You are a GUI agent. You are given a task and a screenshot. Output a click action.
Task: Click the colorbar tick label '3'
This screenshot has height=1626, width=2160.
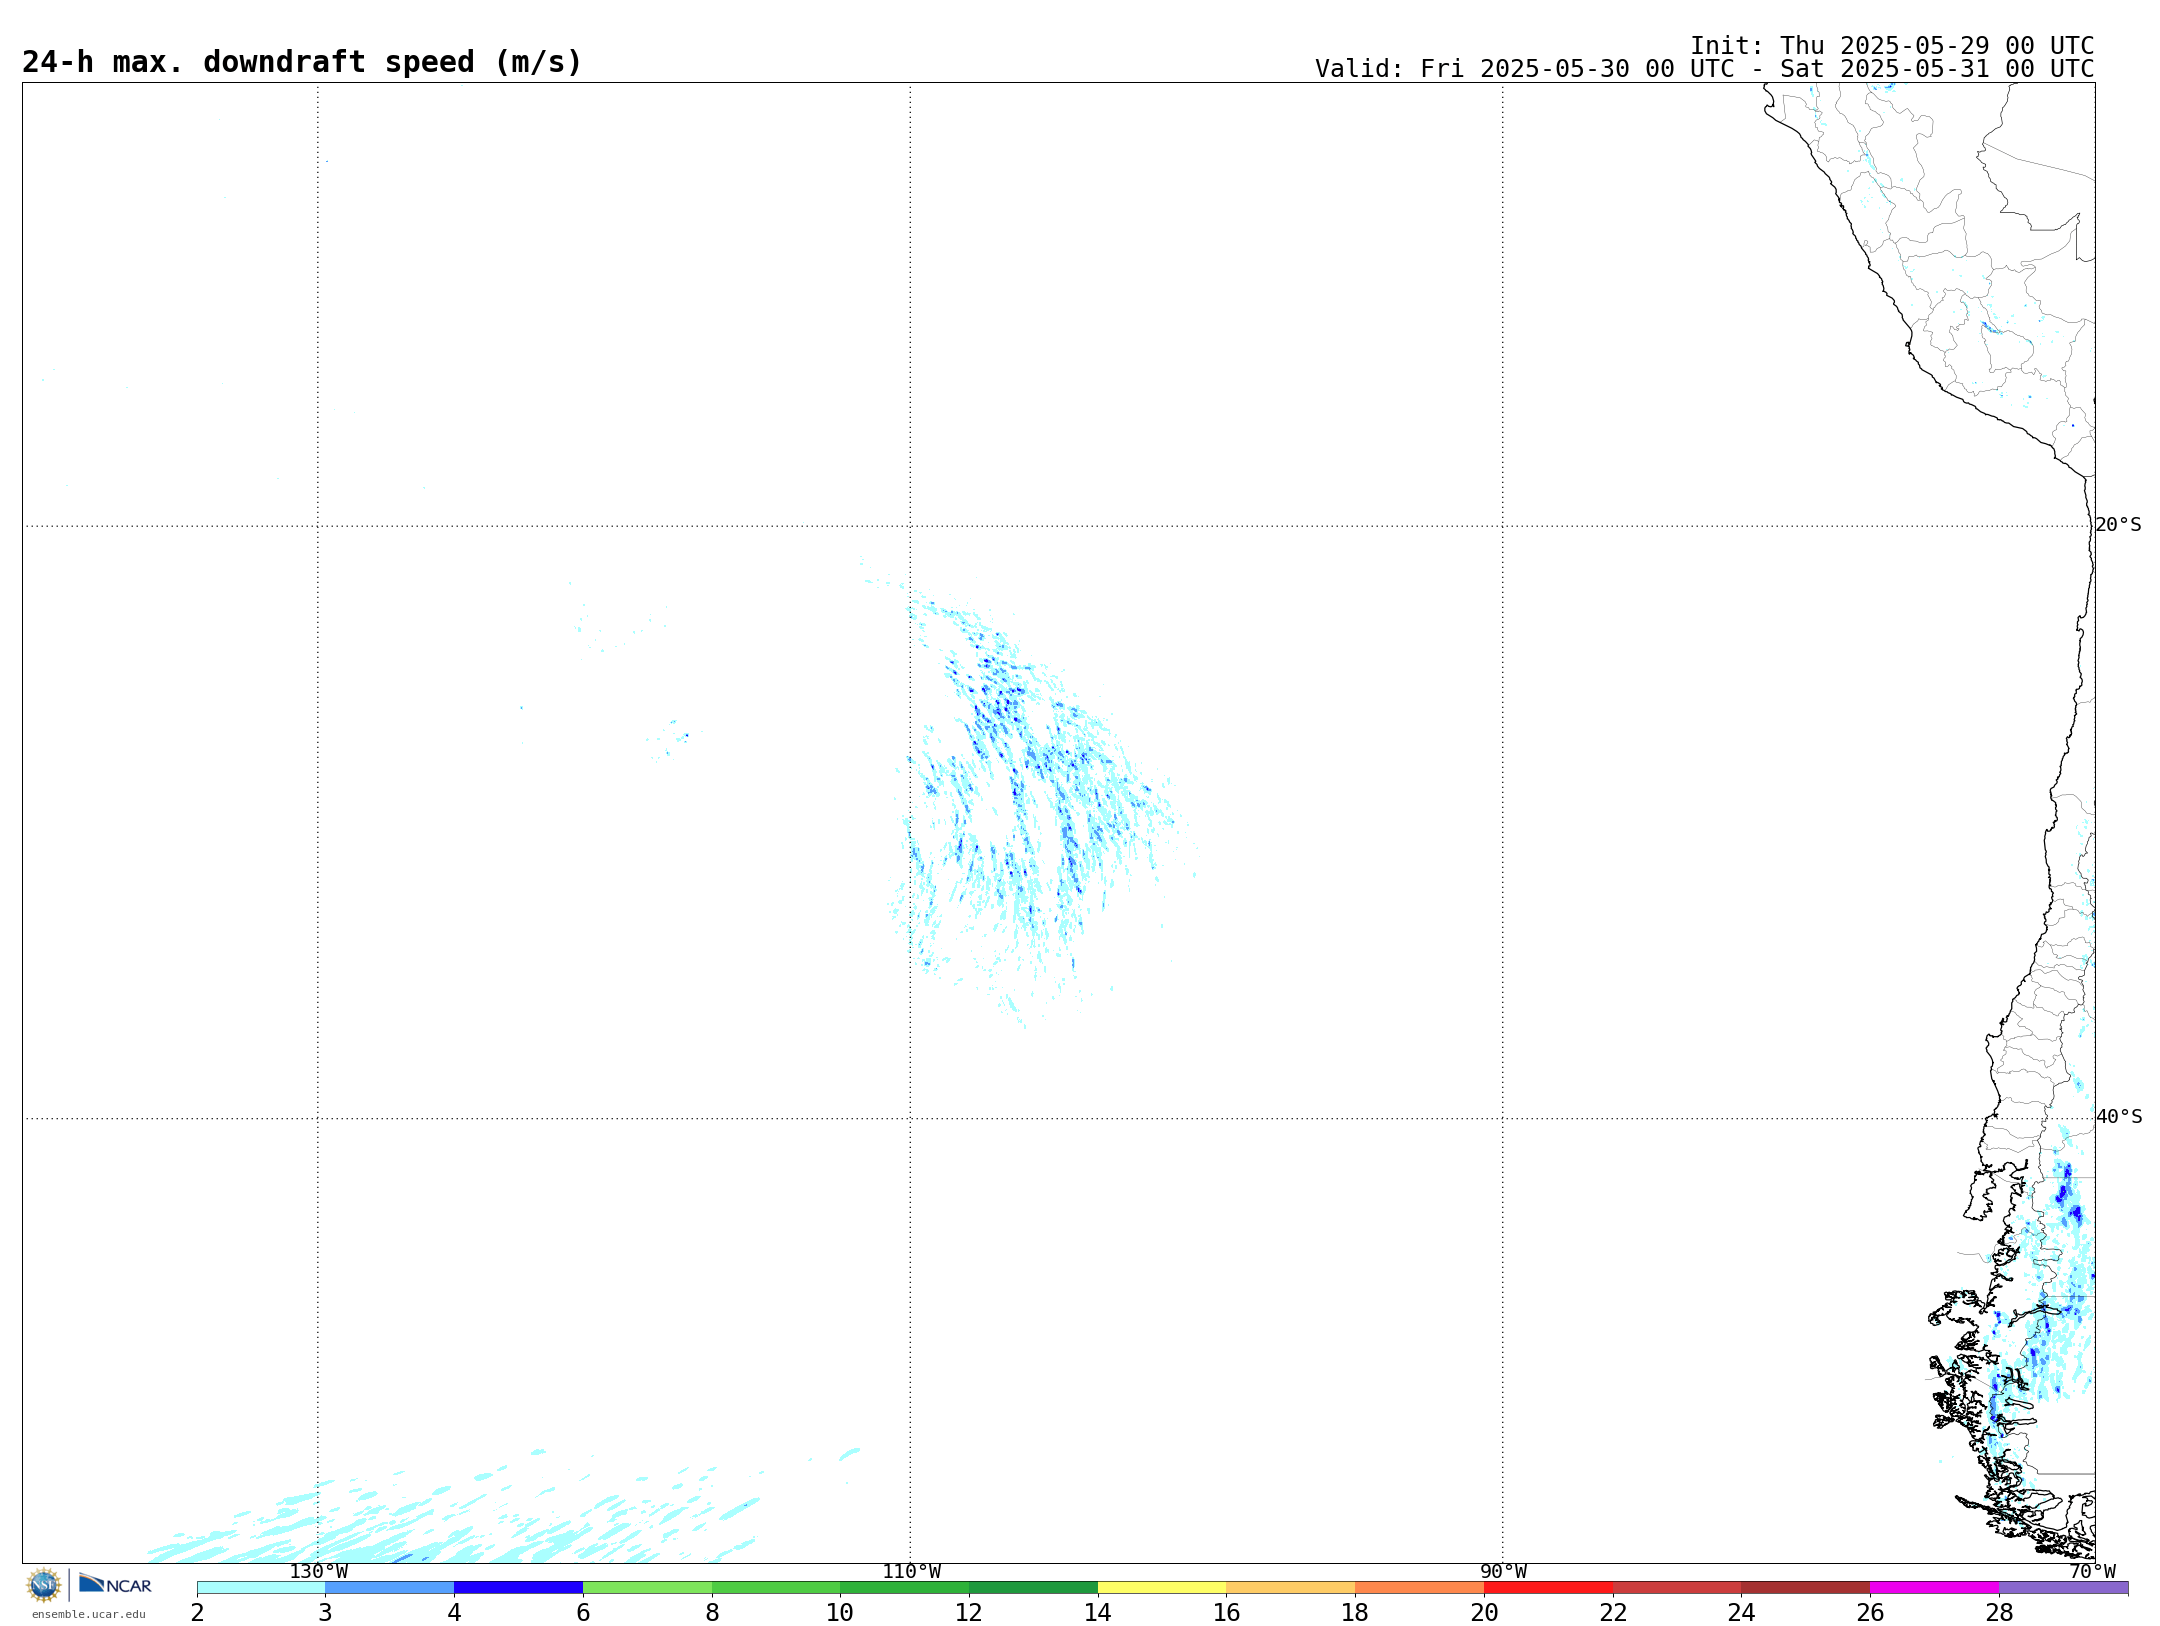(x=325, y=1612)
